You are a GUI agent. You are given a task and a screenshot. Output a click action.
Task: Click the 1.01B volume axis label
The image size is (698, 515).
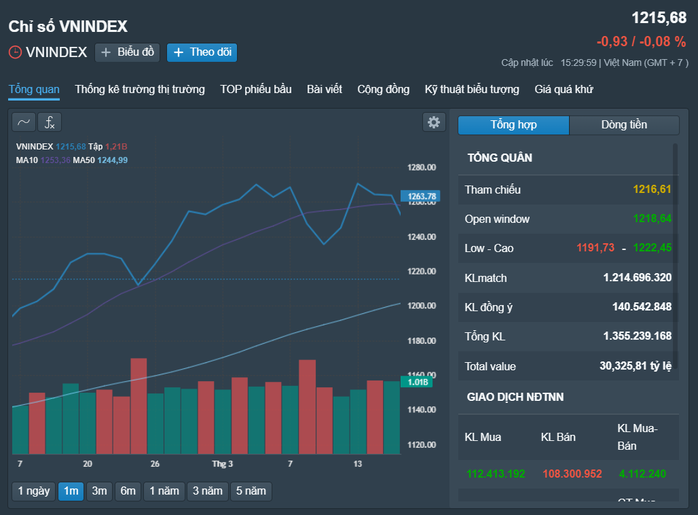[417, 382]
